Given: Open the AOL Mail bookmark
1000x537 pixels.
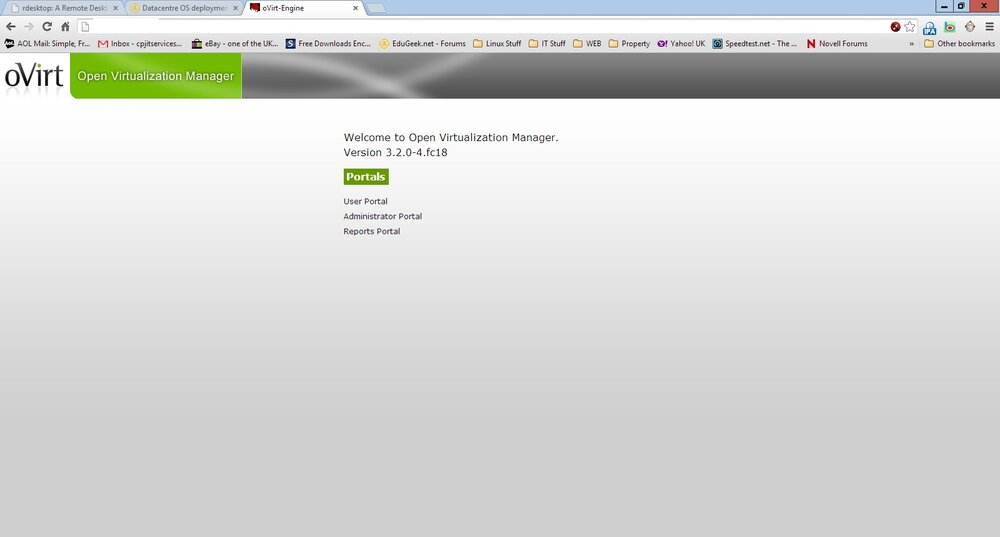Looking at the screenshot, I should pos(48,44).
